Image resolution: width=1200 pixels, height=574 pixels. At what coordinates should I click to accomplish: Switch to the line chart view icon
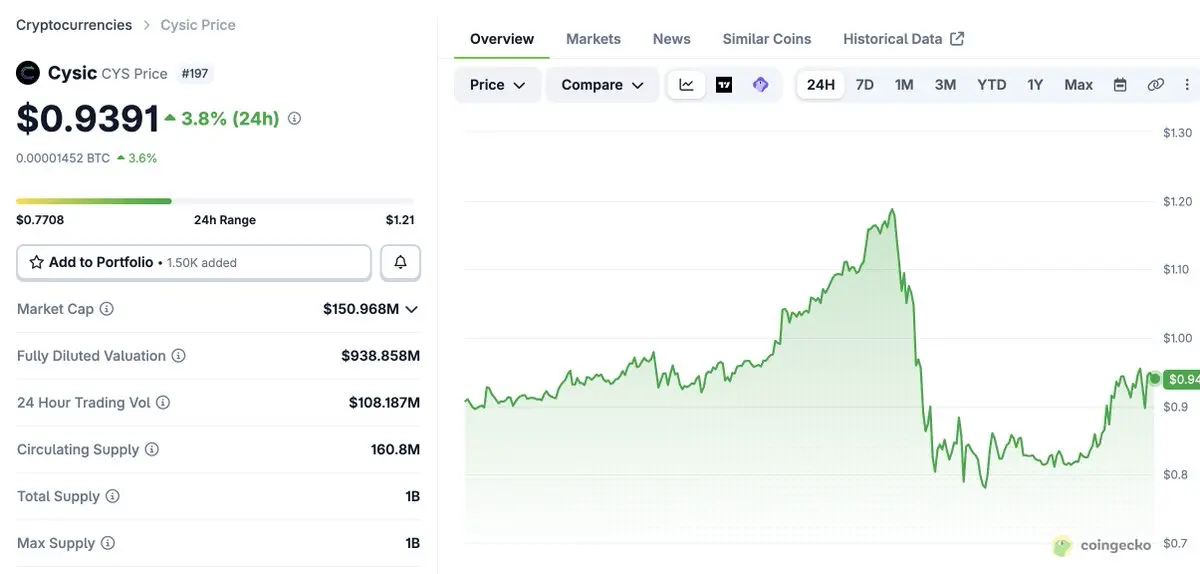686,85
